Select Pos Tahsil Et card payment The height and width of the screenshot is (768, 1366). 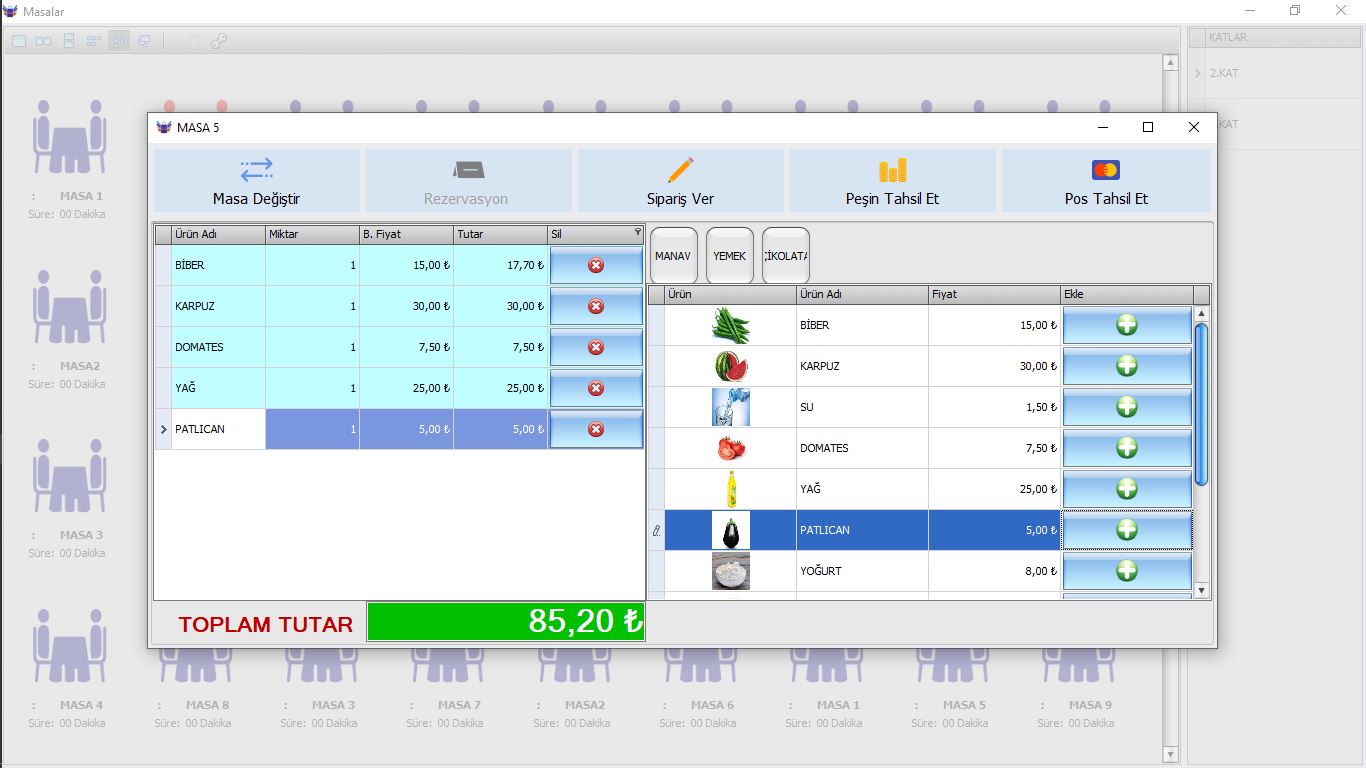pos(1105,181)
